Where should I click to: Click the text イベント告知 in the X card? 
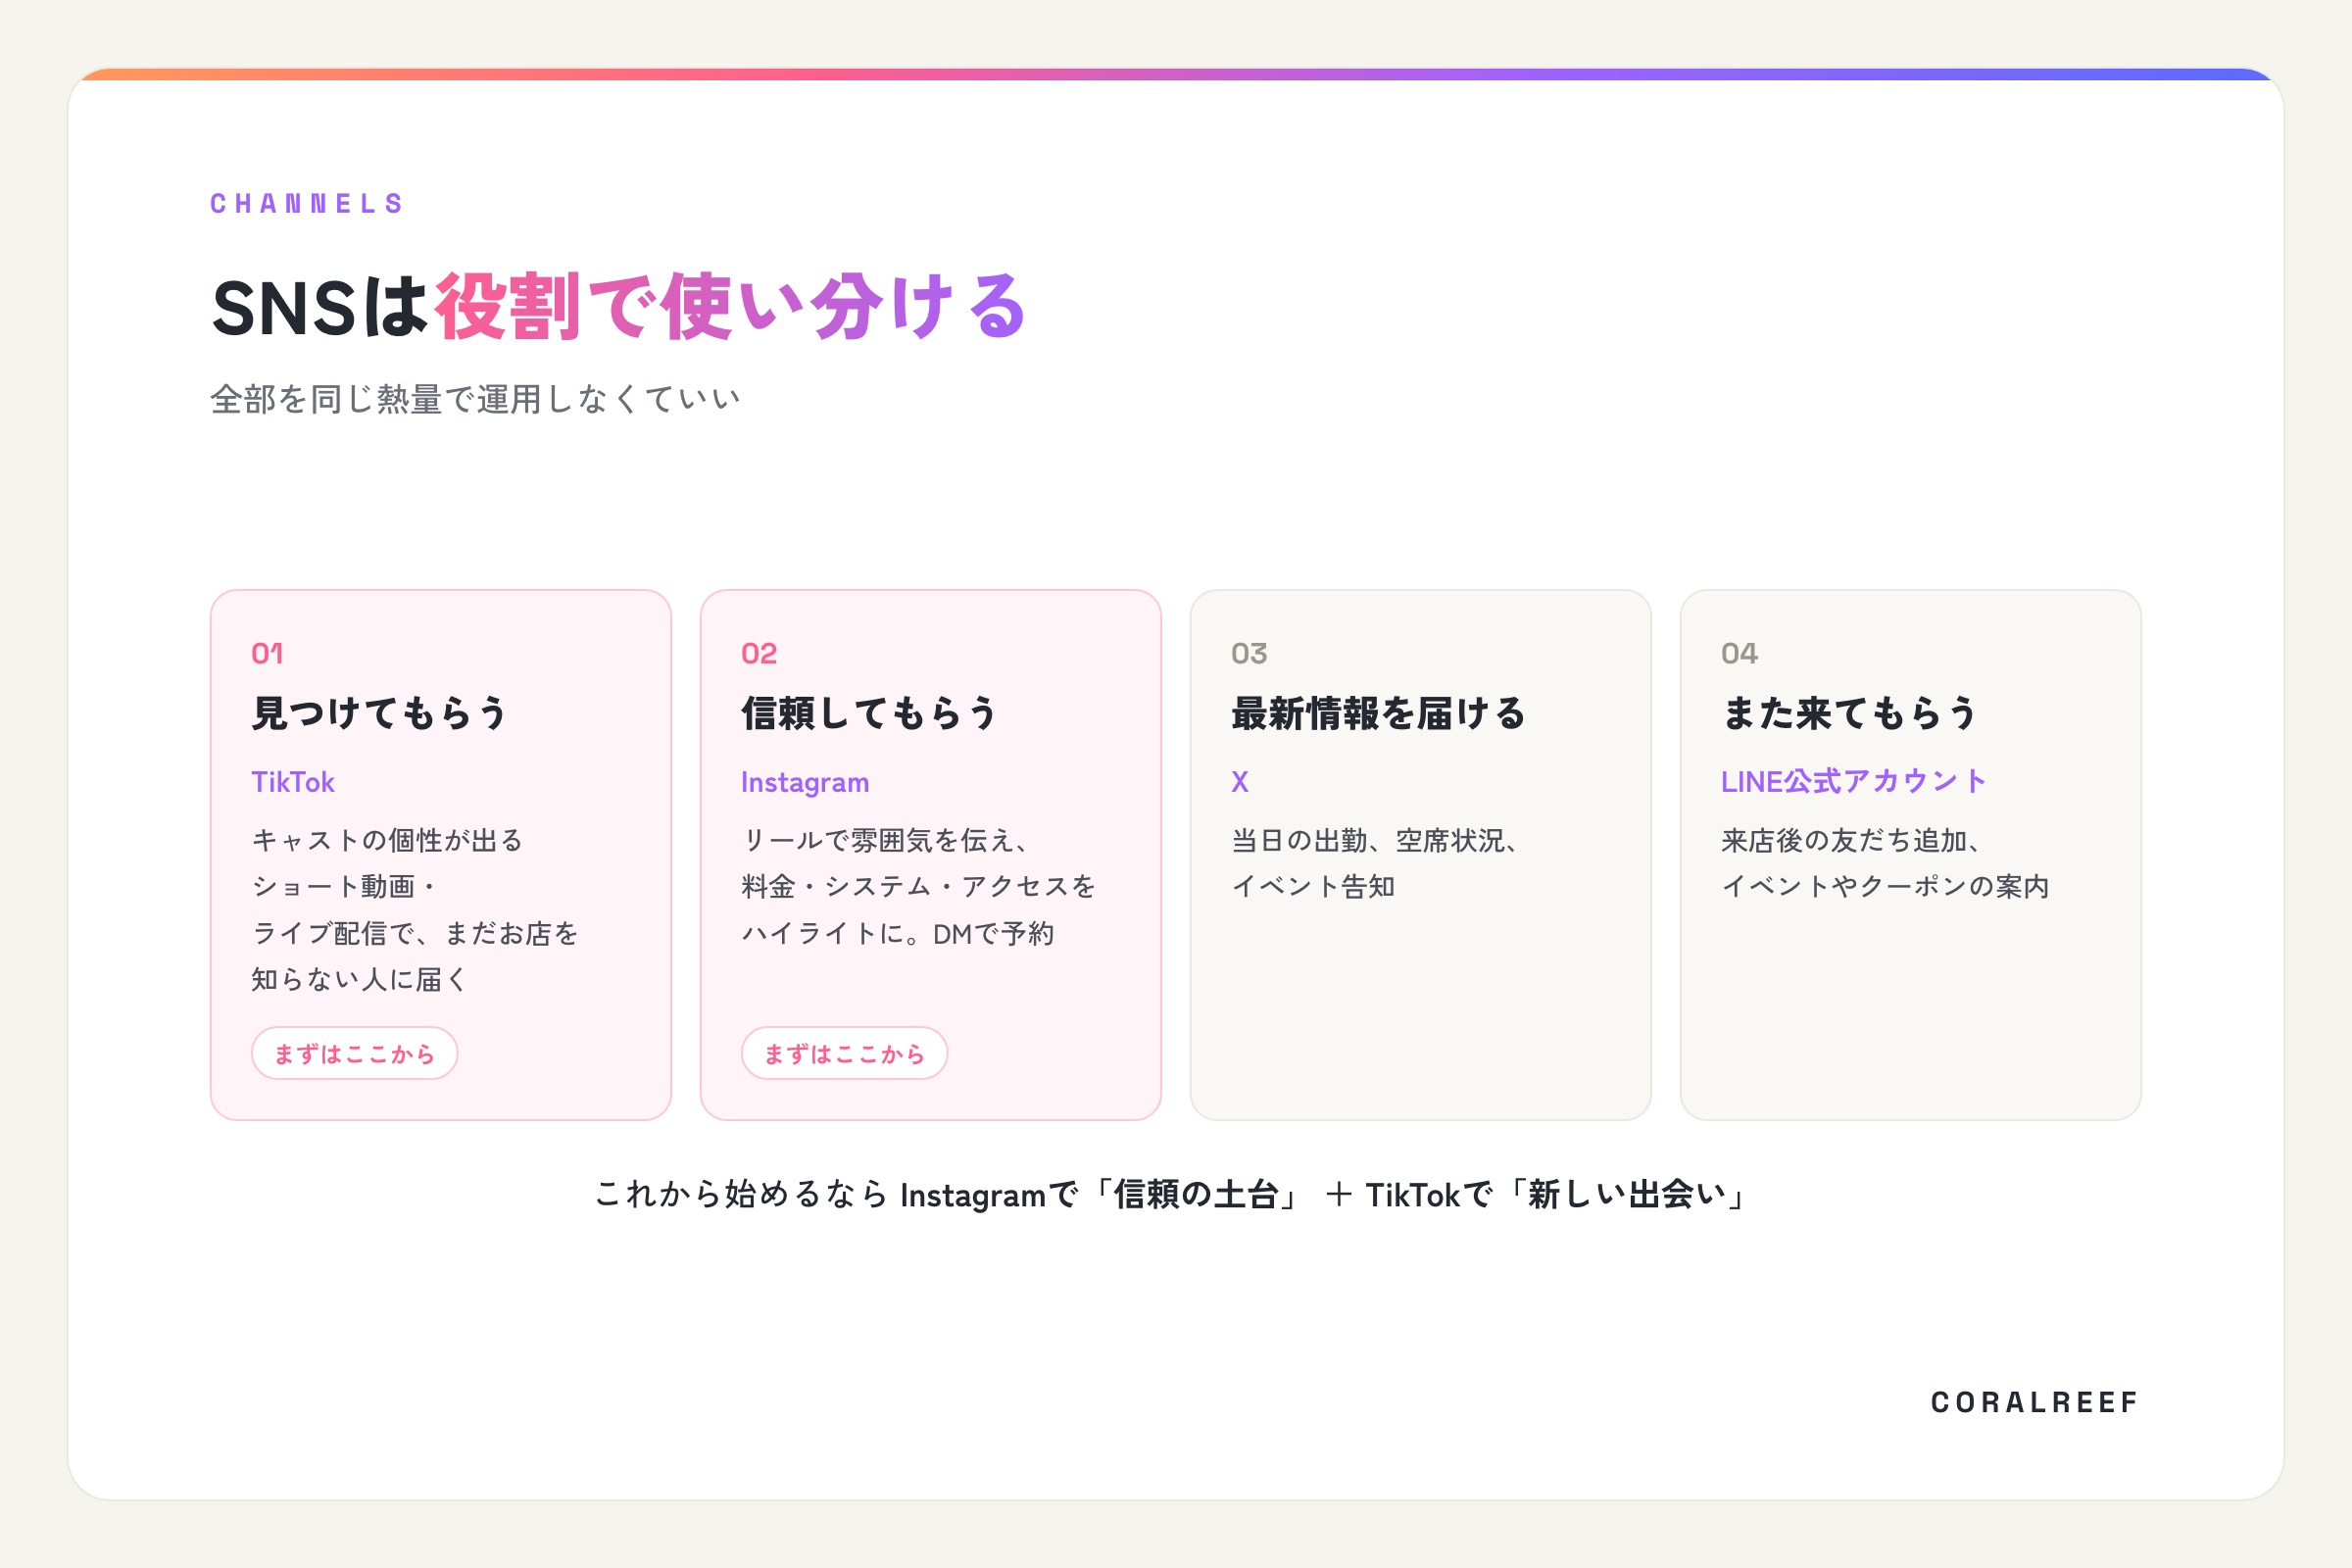tap(1313, 886)
